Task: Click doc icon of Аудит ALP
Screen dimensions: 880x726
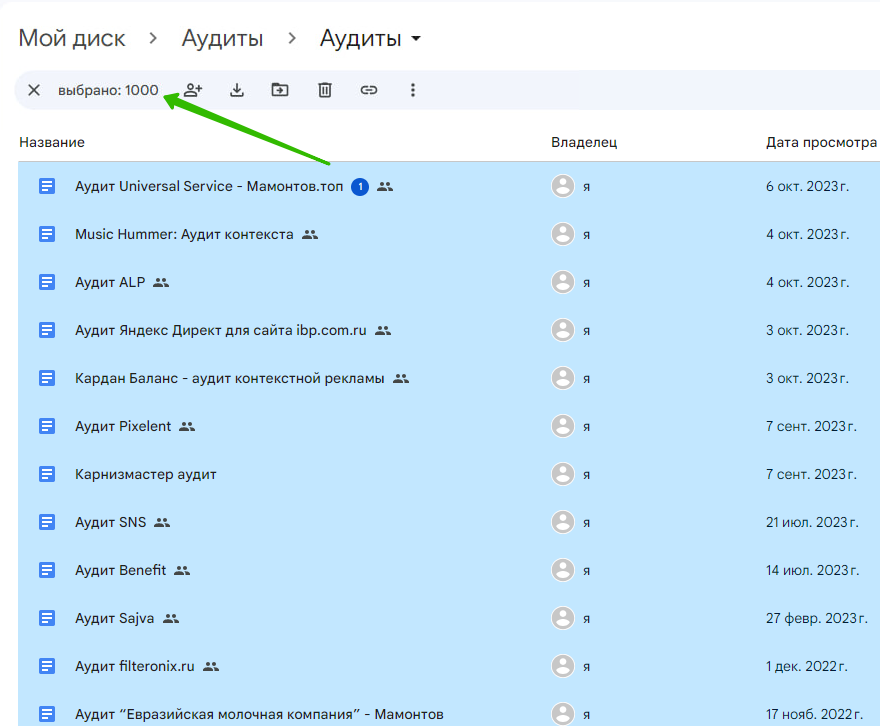Action: click(x=47, y=282)
